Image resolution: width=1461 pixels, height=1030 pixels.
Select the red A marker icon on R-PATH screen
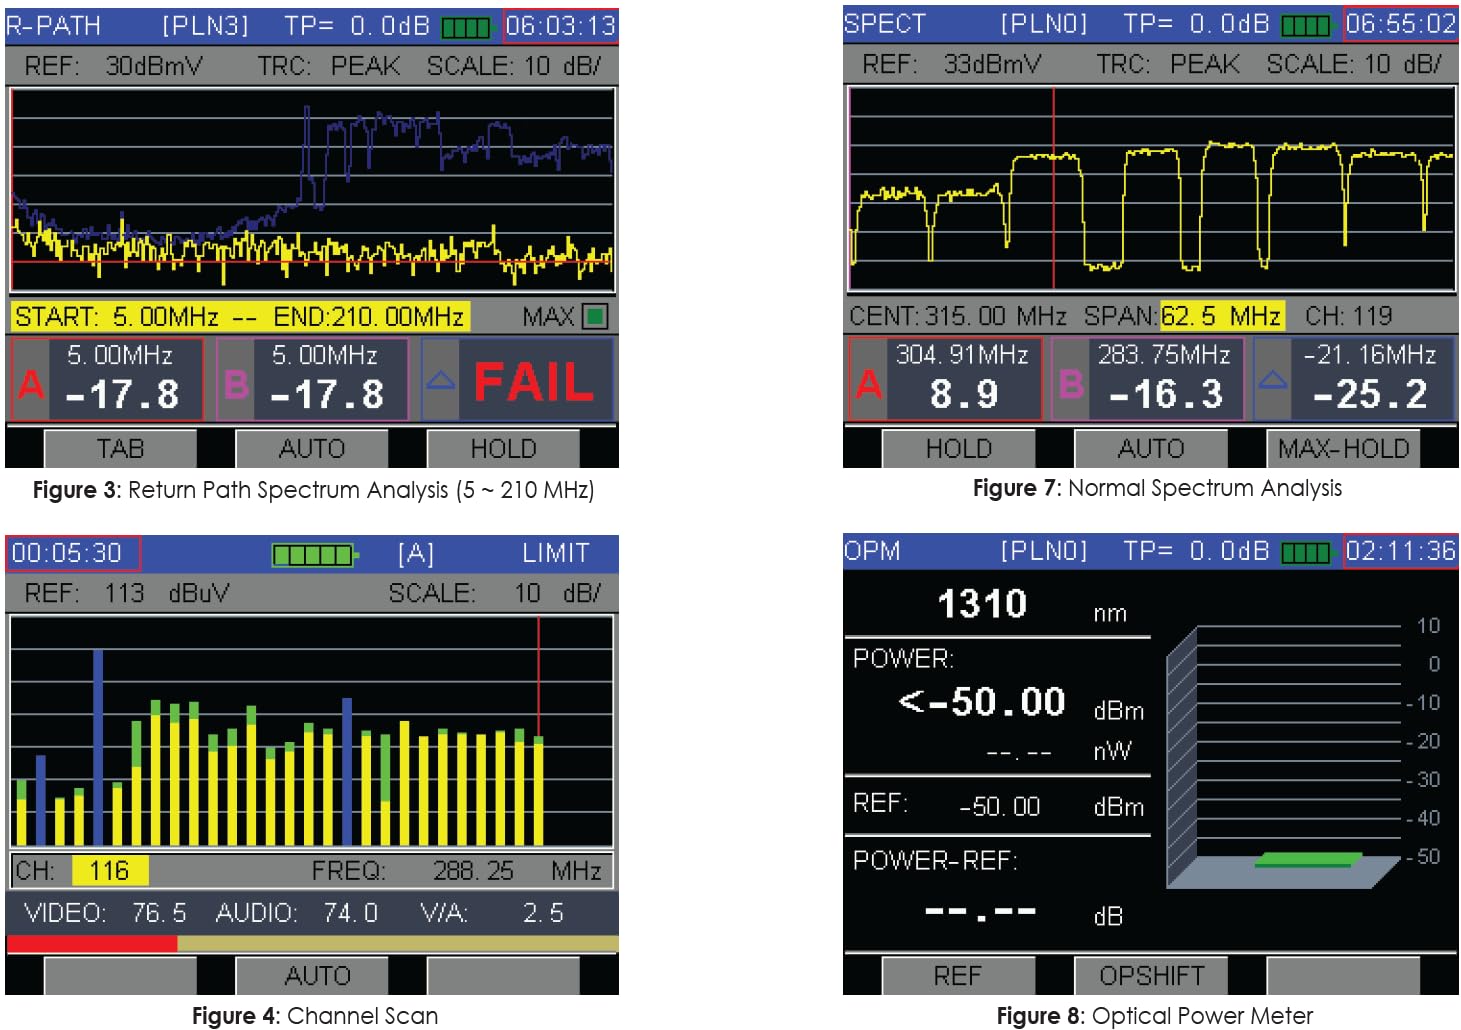31,384
